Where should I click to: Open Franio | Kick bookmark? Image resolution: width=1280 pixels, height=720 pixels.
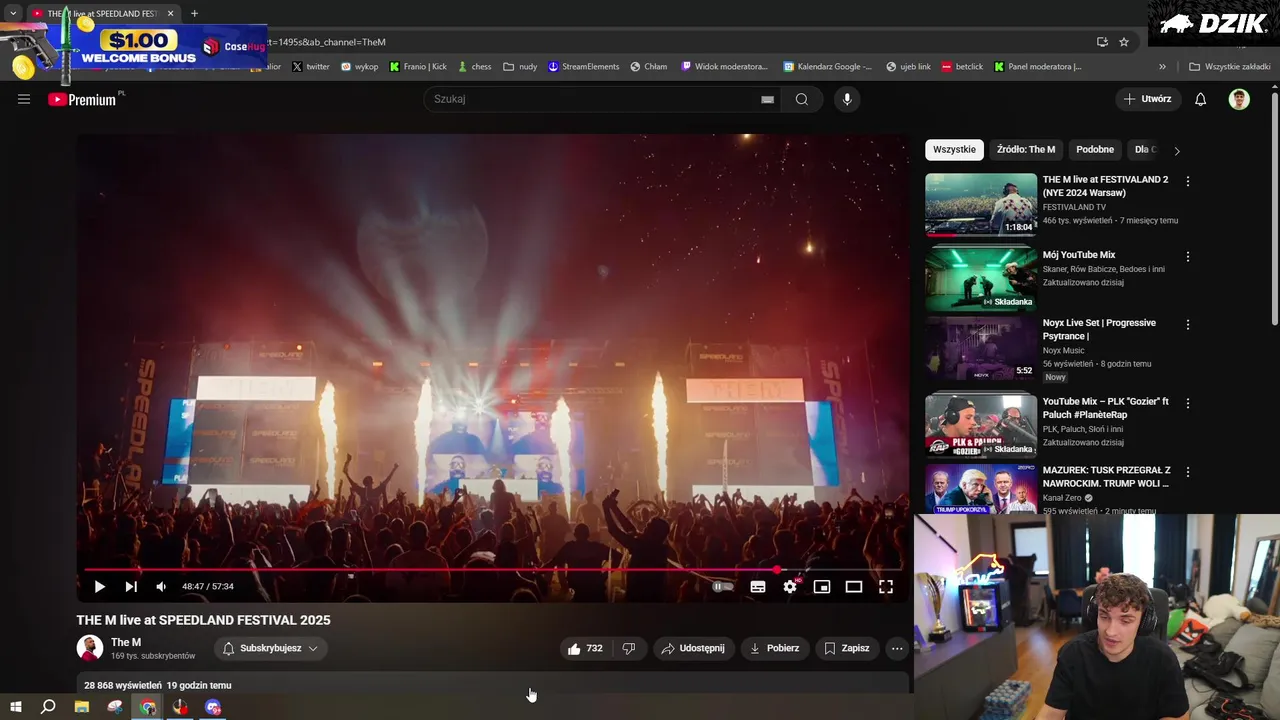click(x=418, y=67)
